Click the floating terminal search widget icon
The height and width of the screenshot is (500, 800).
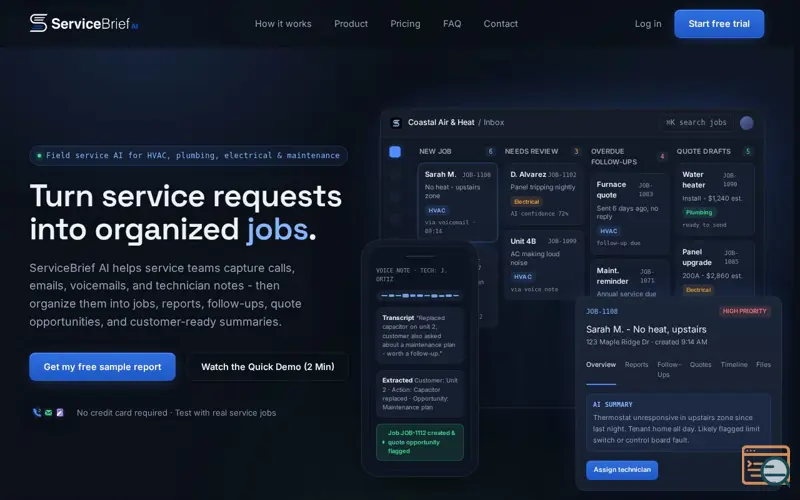pyautogui.click(x=766, y=465)
